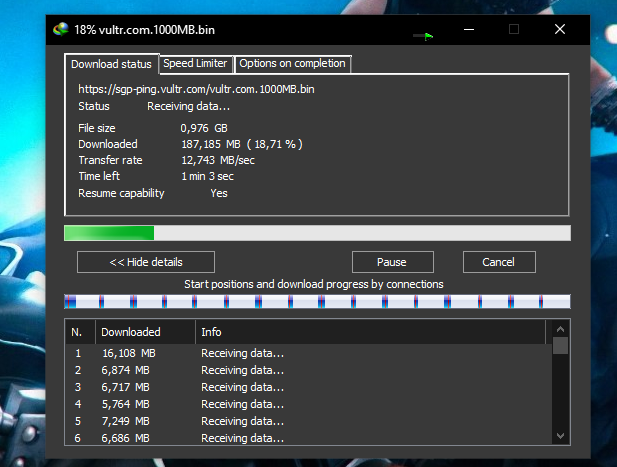
Task: Click the Hide details button
Action: pyautogui.click(x=146, y=262)
